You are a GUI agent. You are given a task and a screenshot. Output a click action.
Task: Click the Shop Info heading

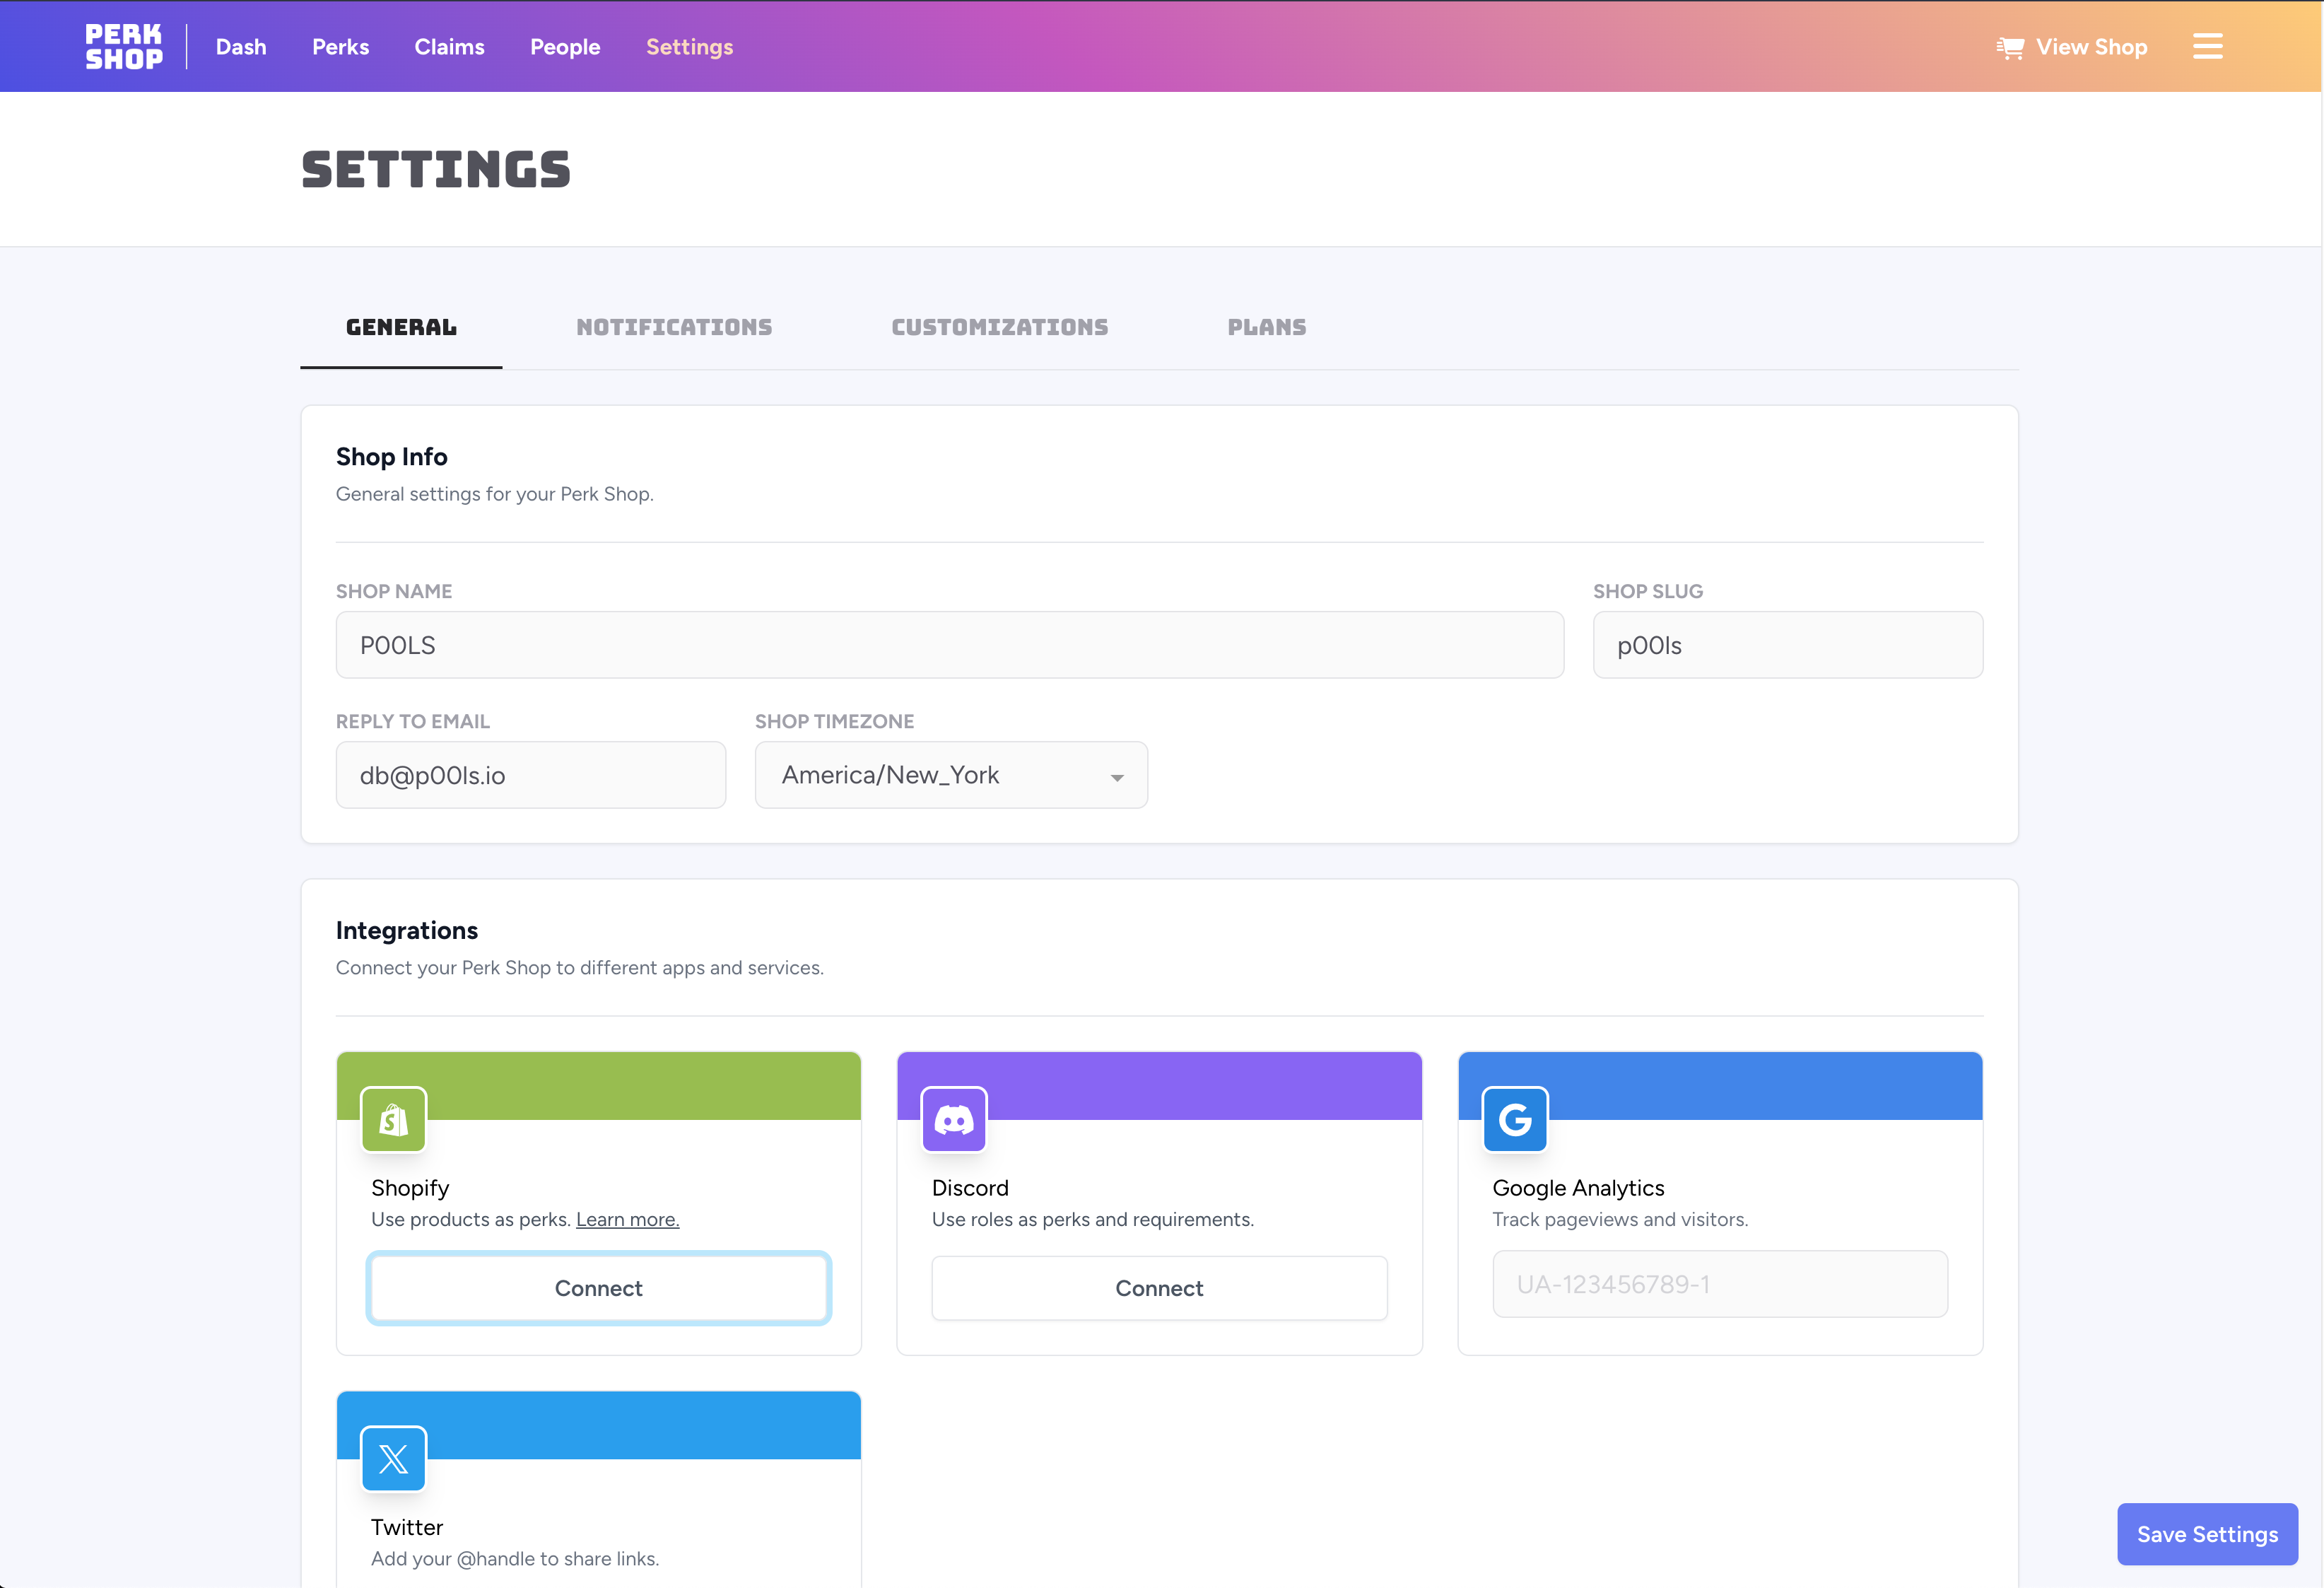[x=392, y=457]
